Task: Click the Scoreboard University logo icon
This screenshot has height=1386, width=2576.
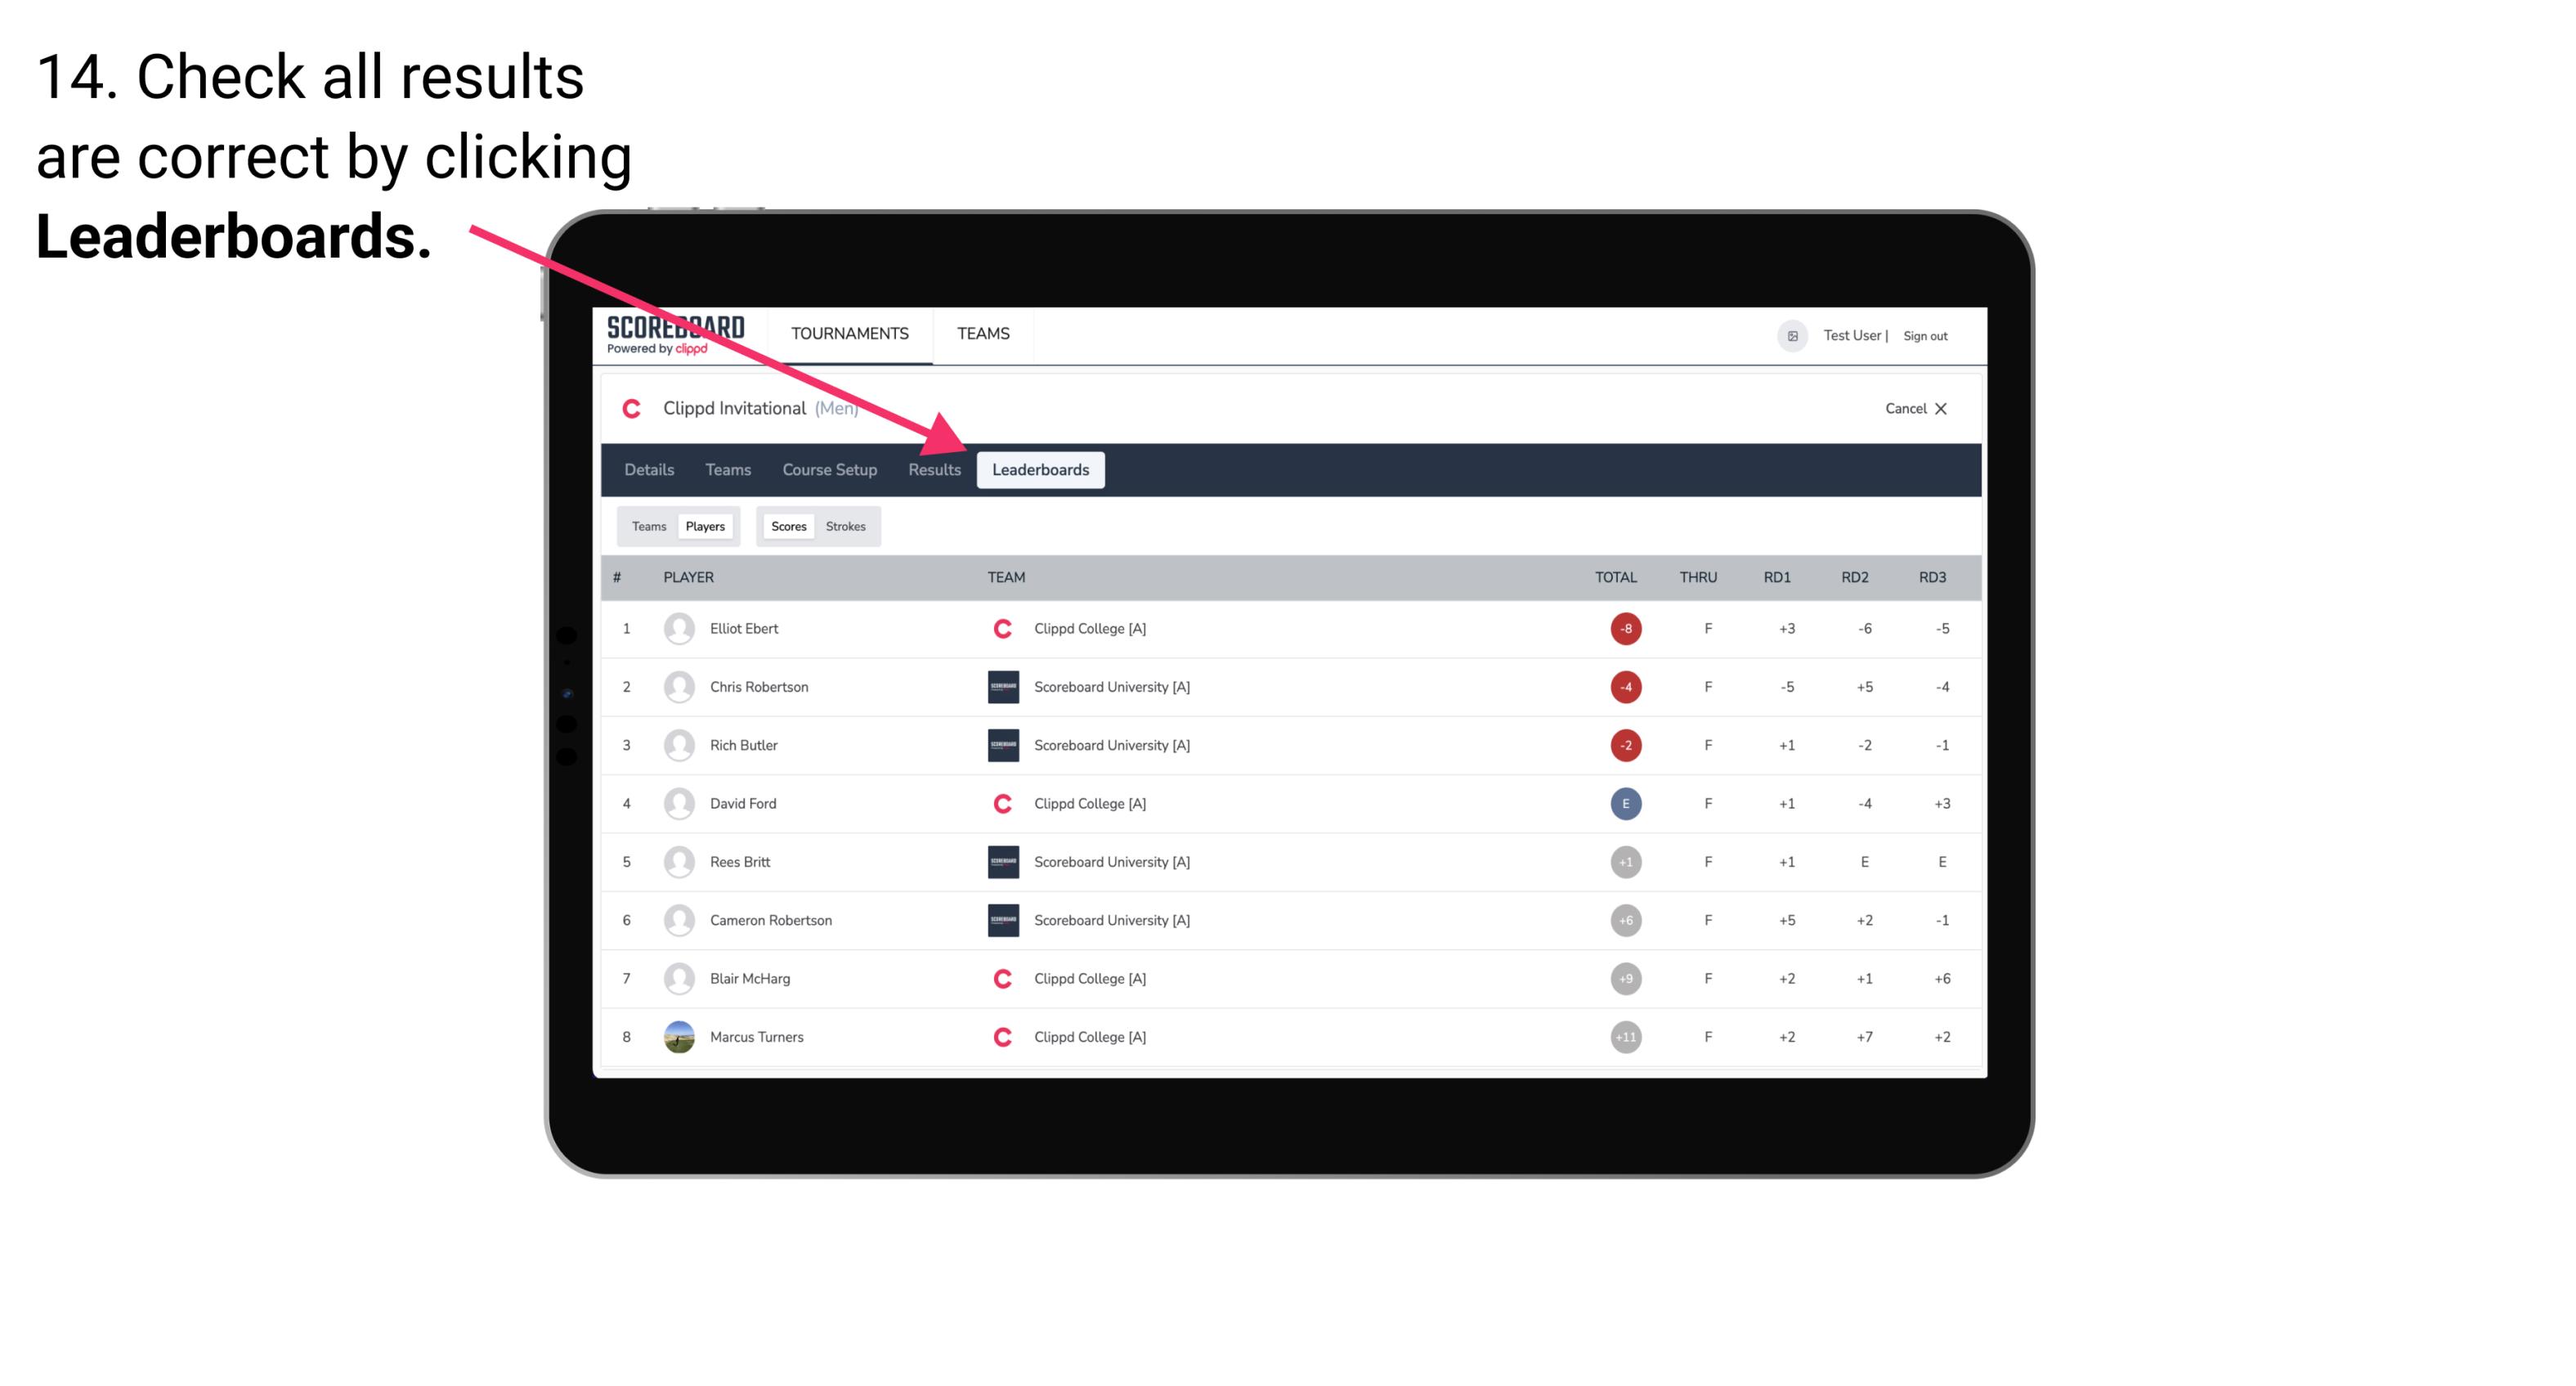Action: (1000, 686)
